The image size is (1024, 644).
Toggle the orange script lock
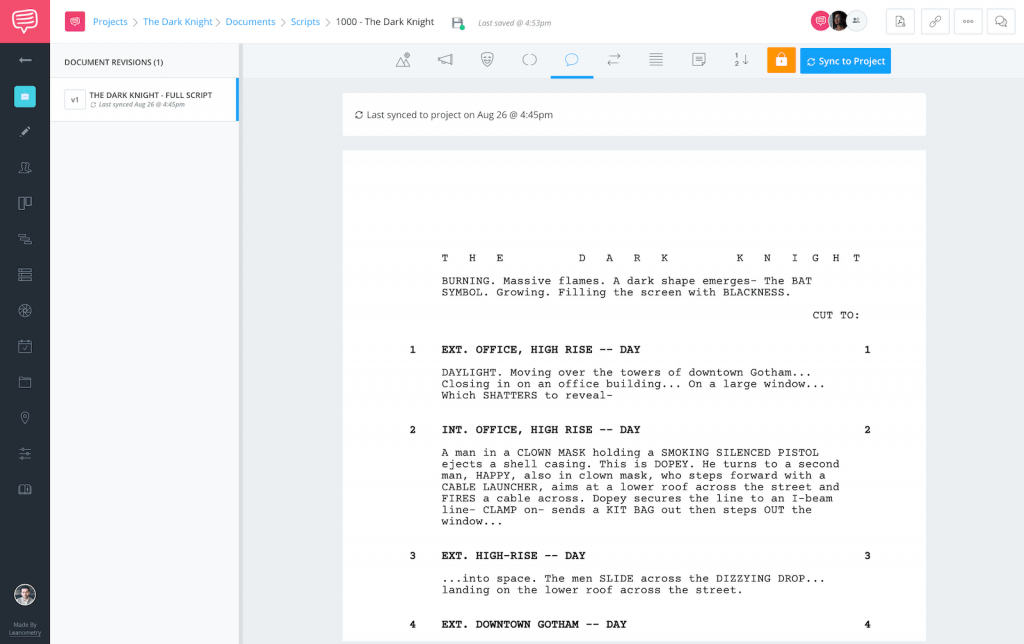pos(781,60)
